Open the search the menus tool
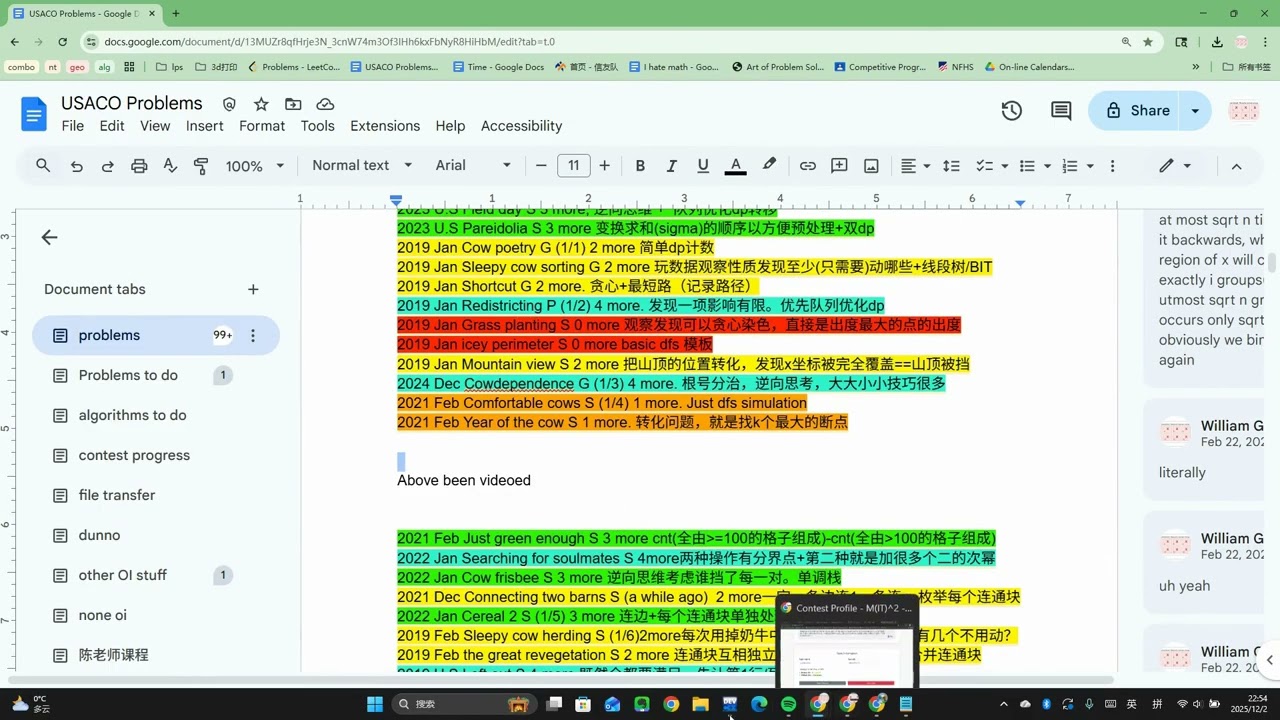The height and width of the screenshot is (720, 1280). (43, 166)
